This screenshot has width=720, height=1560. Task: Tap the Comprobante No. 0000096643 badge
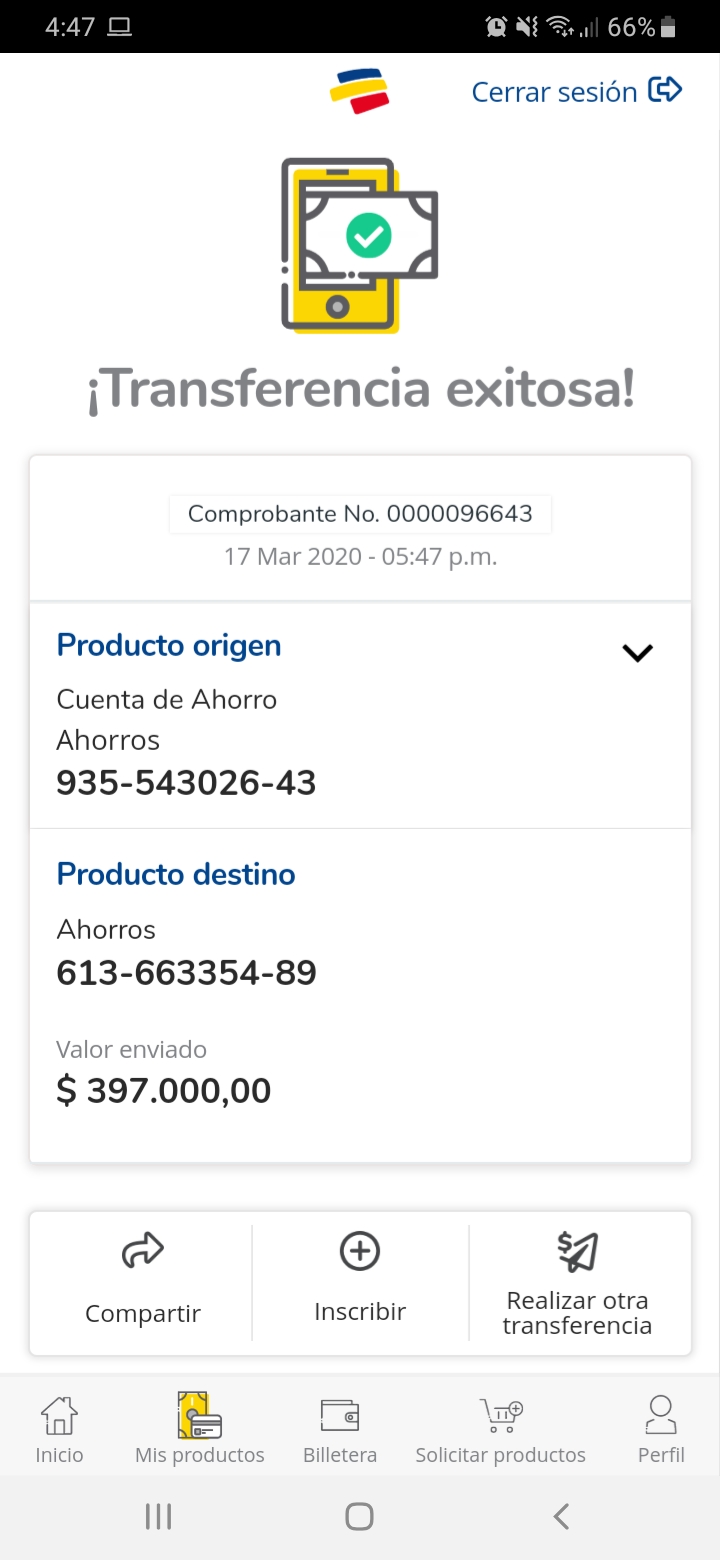point(360,514)
